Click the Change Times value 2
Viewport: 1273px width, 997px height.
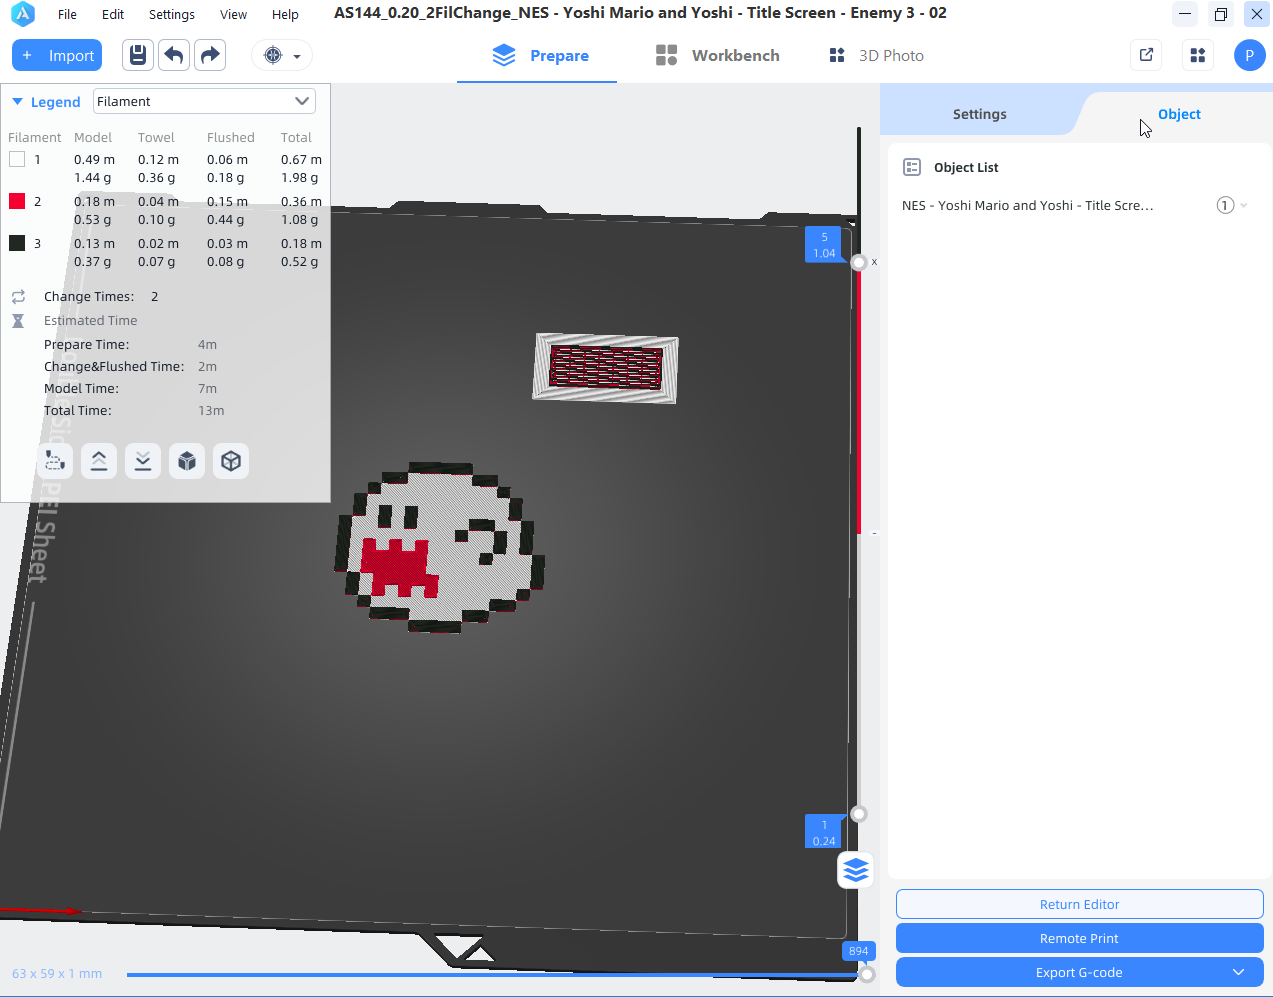pos(155,297)
